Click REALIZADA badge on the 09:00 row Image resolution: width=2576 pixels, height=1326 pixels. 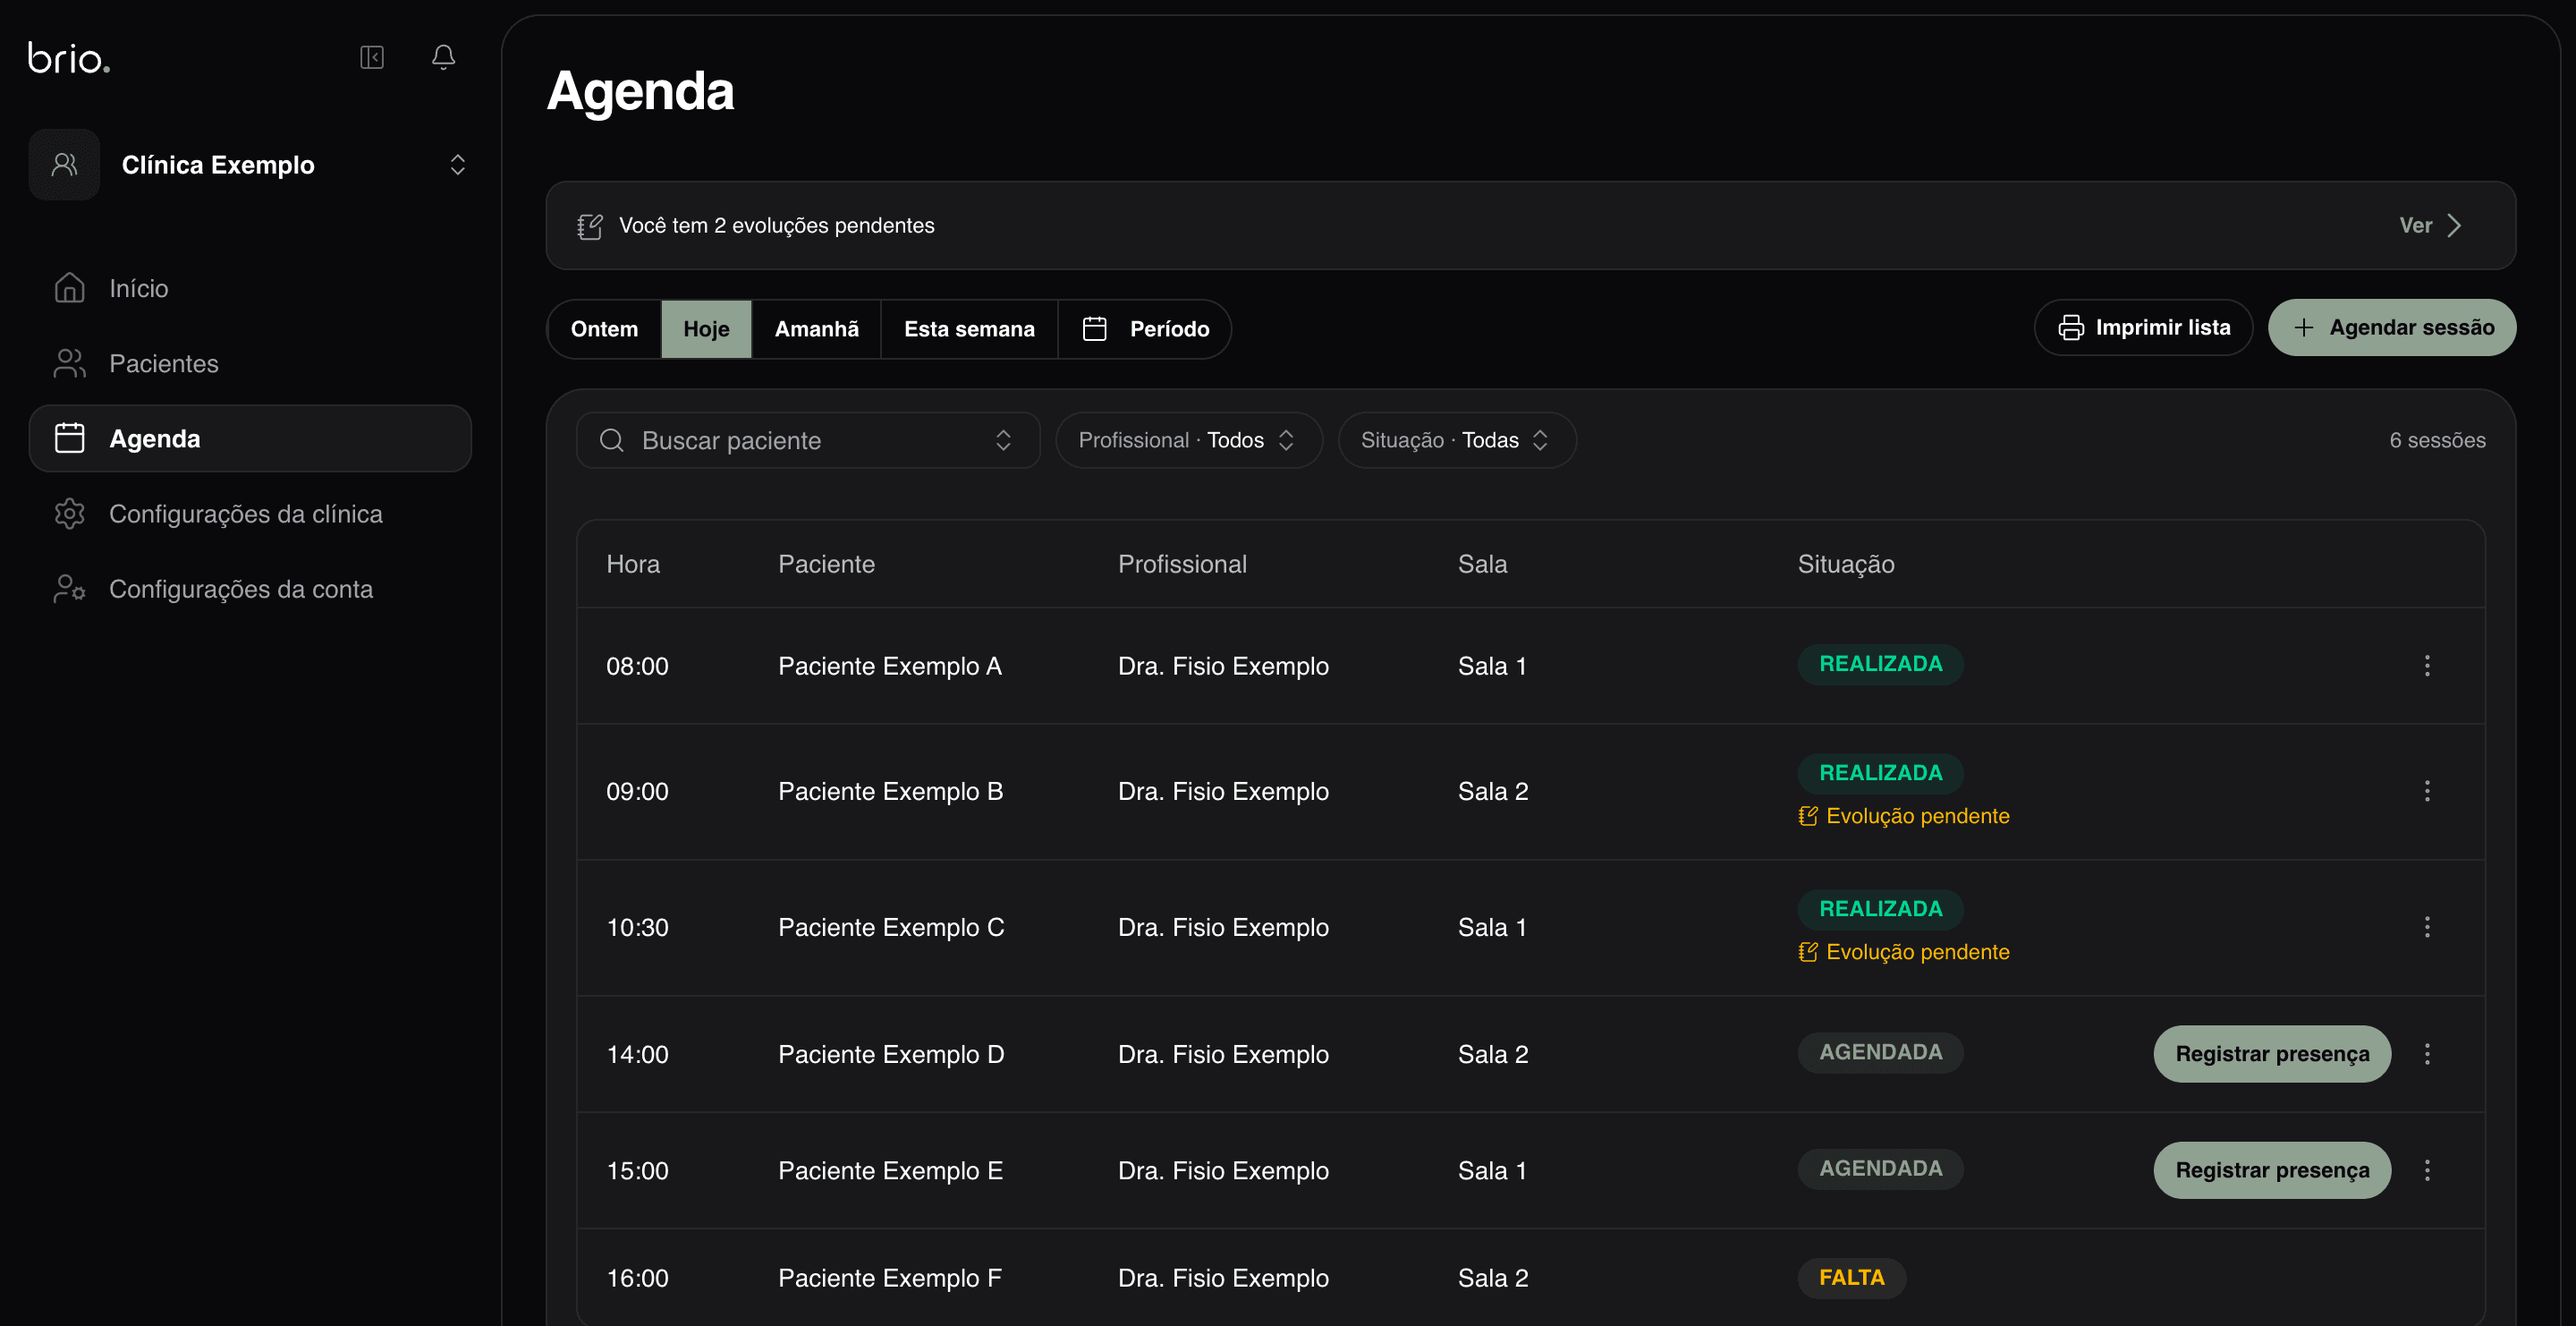[x=1881, y=773]
